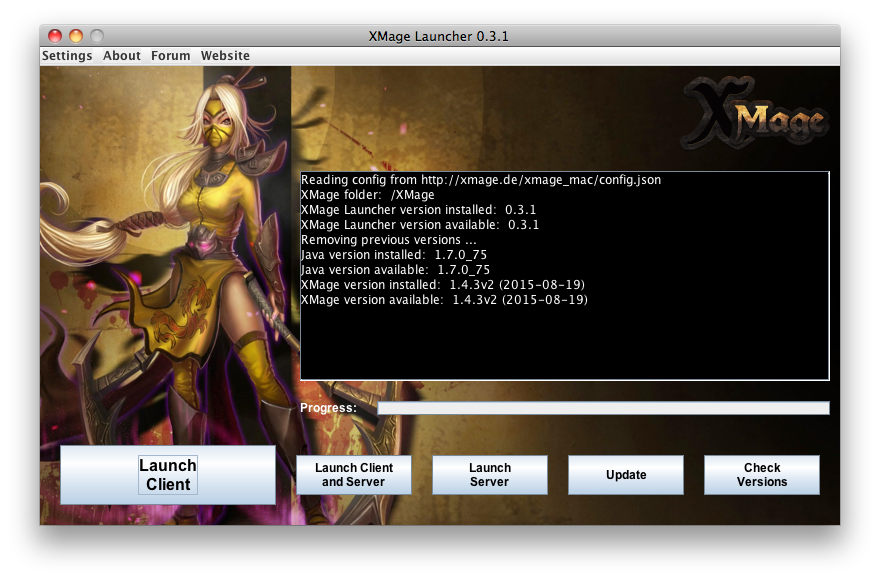
Task: Click 'XMage Launcher version available: 0.3.1' line
Action: click(x=420, y=225)
